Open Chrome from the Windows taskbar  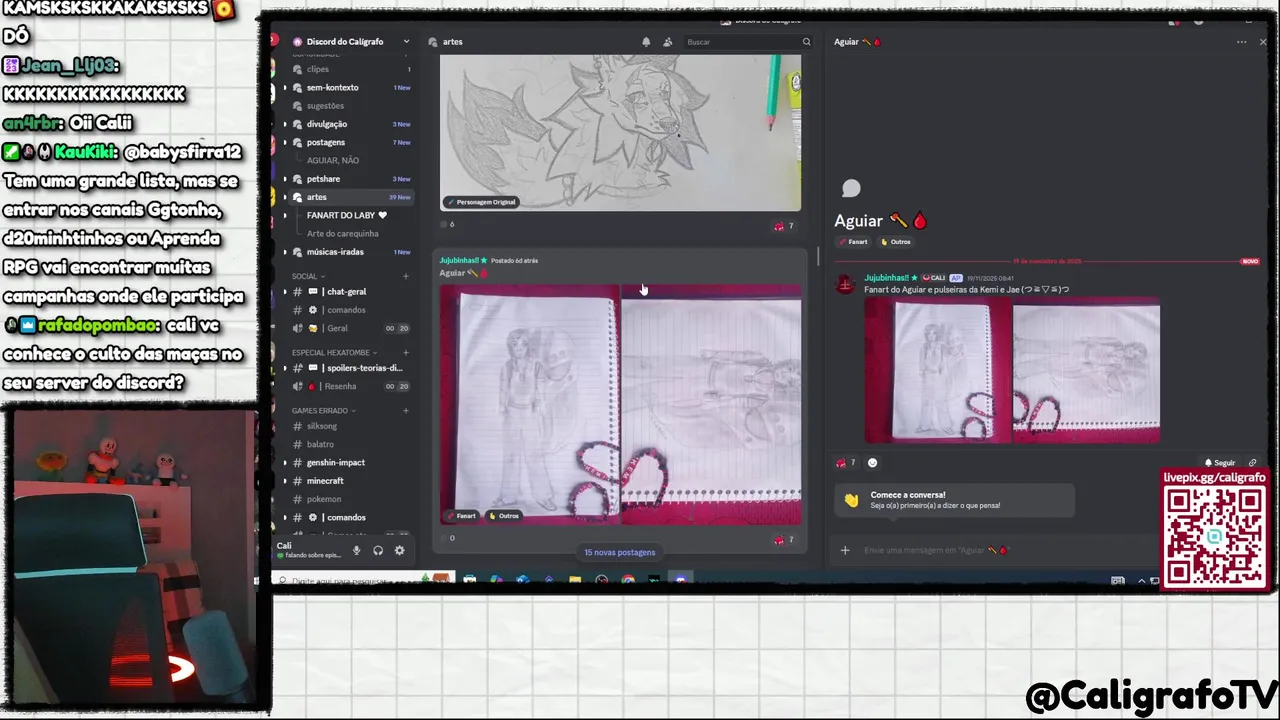click(628, 580)
